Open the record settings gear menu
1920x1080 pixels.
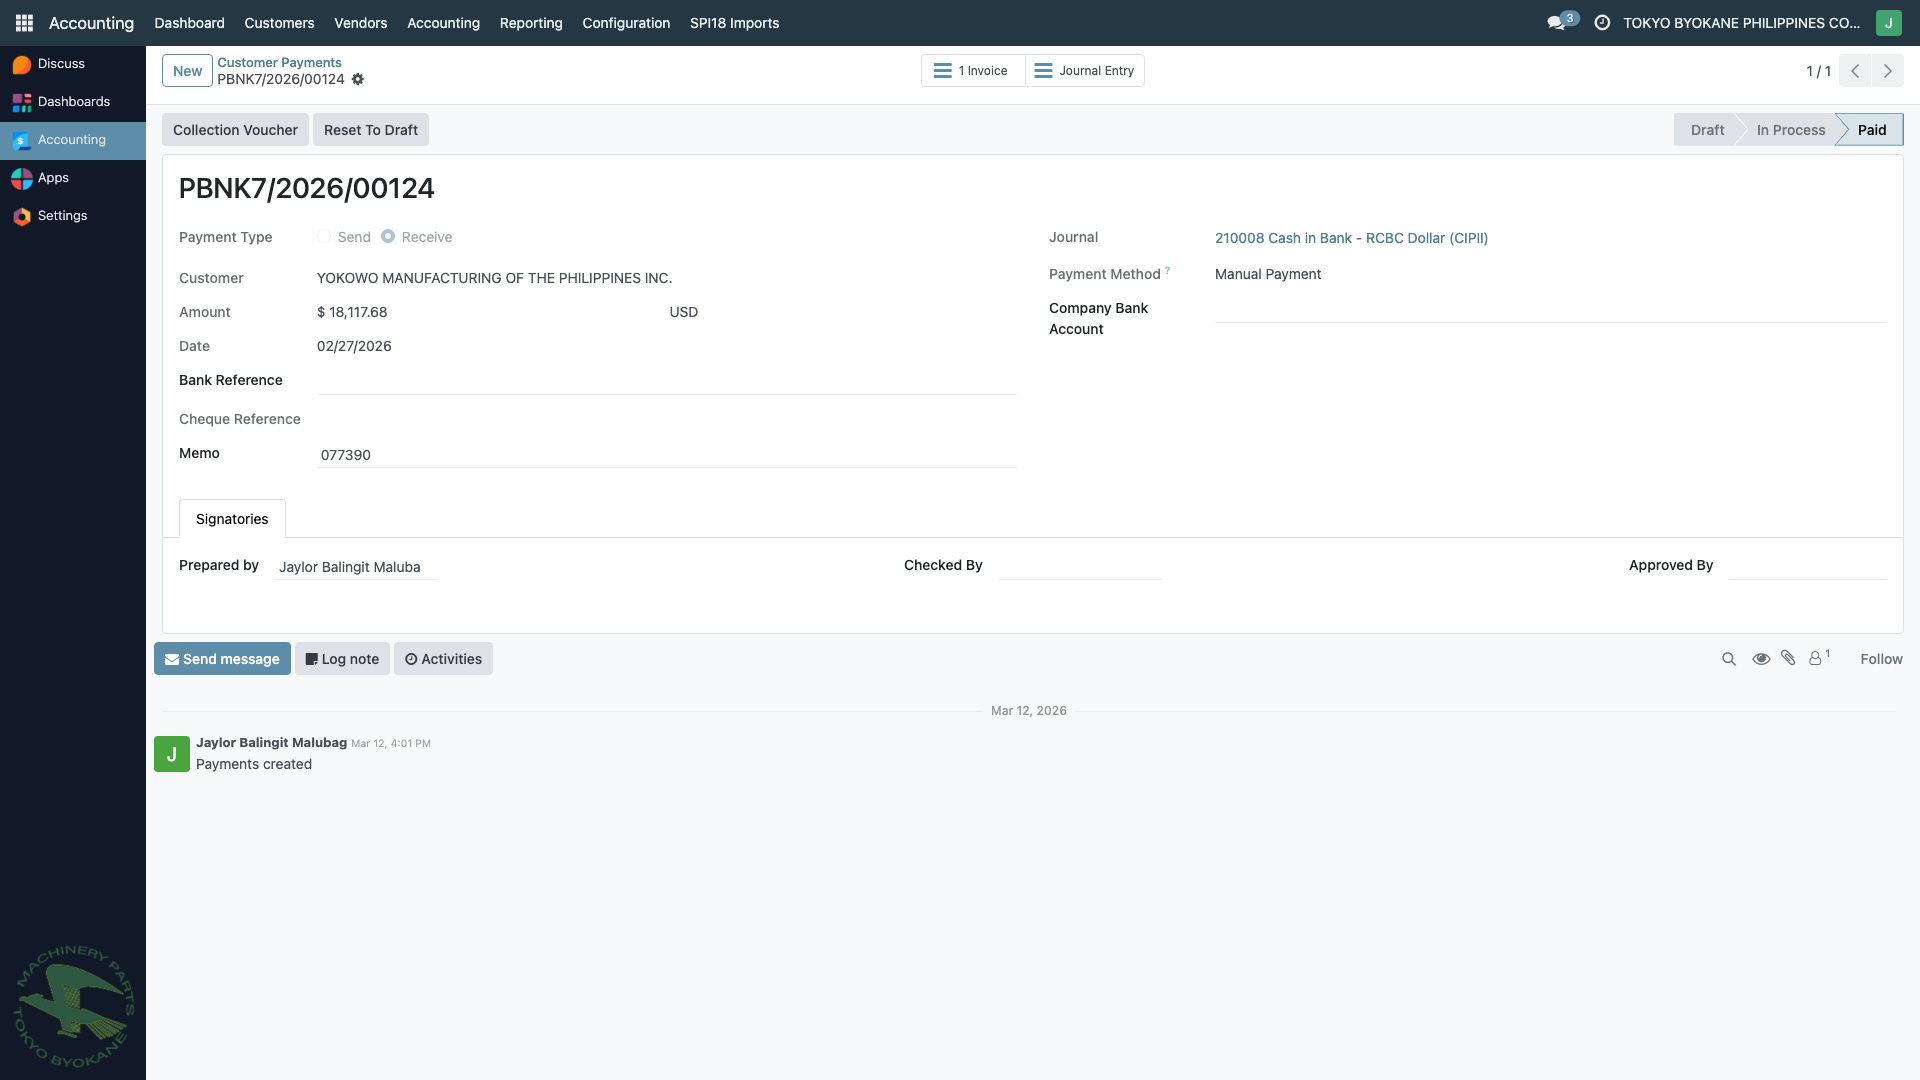point(357,79)
